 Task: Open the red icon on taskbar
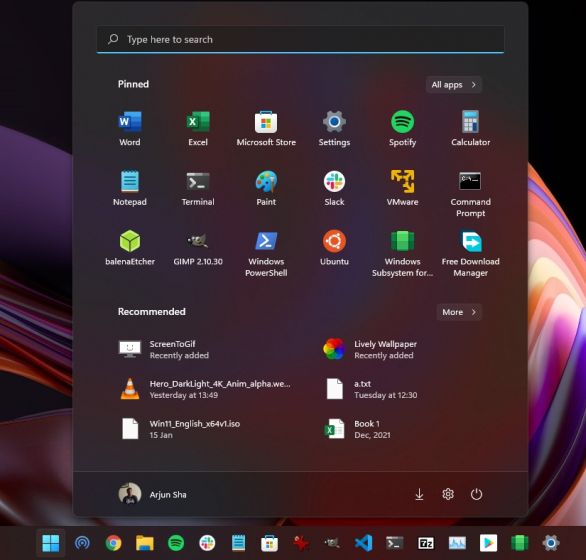click(301, 543)
